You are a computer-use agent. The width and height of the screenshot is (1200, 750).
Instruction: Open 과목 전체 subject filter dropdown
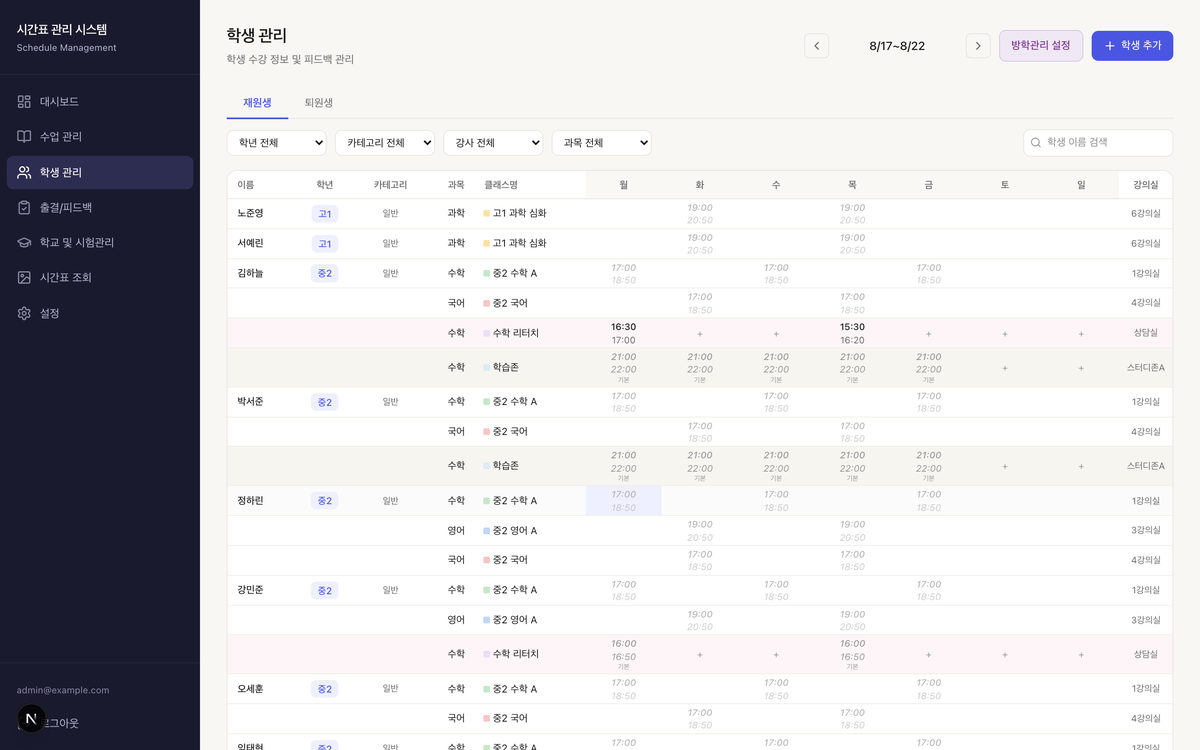click(602, 143)
